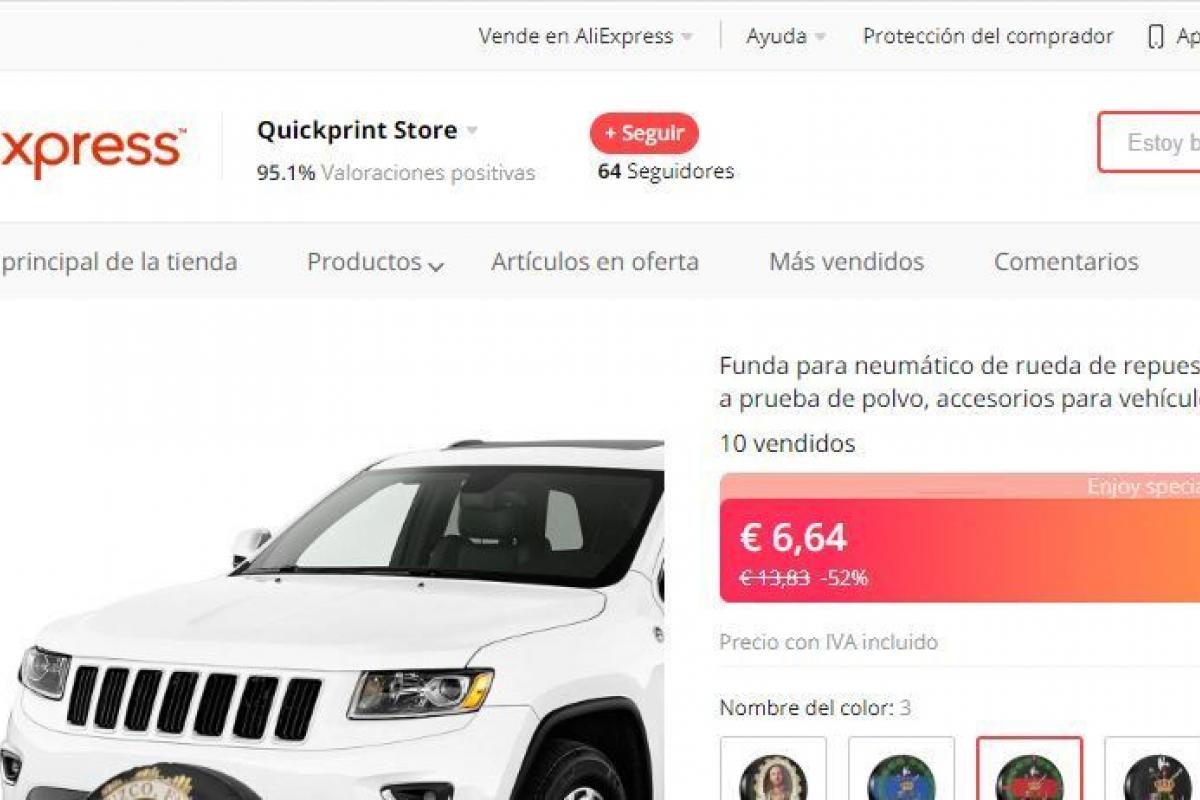Select the first color option thumbnail
The image size is (1200, 800).
click(x=773, y=768)
